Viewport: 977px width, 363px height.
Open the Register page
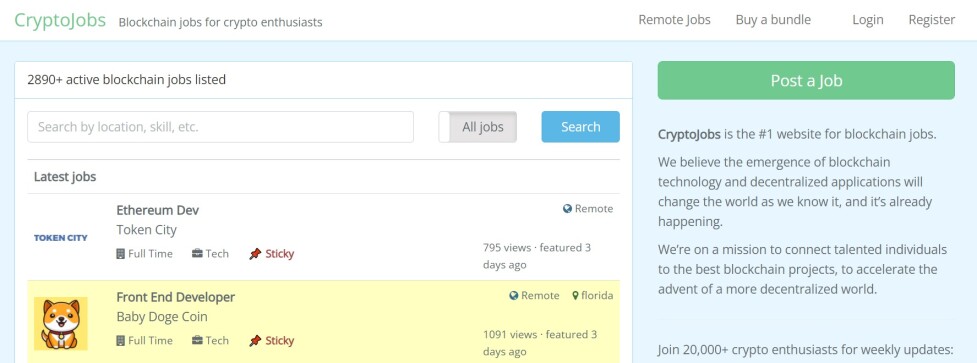pyautogui.click(x=932, y=20)
